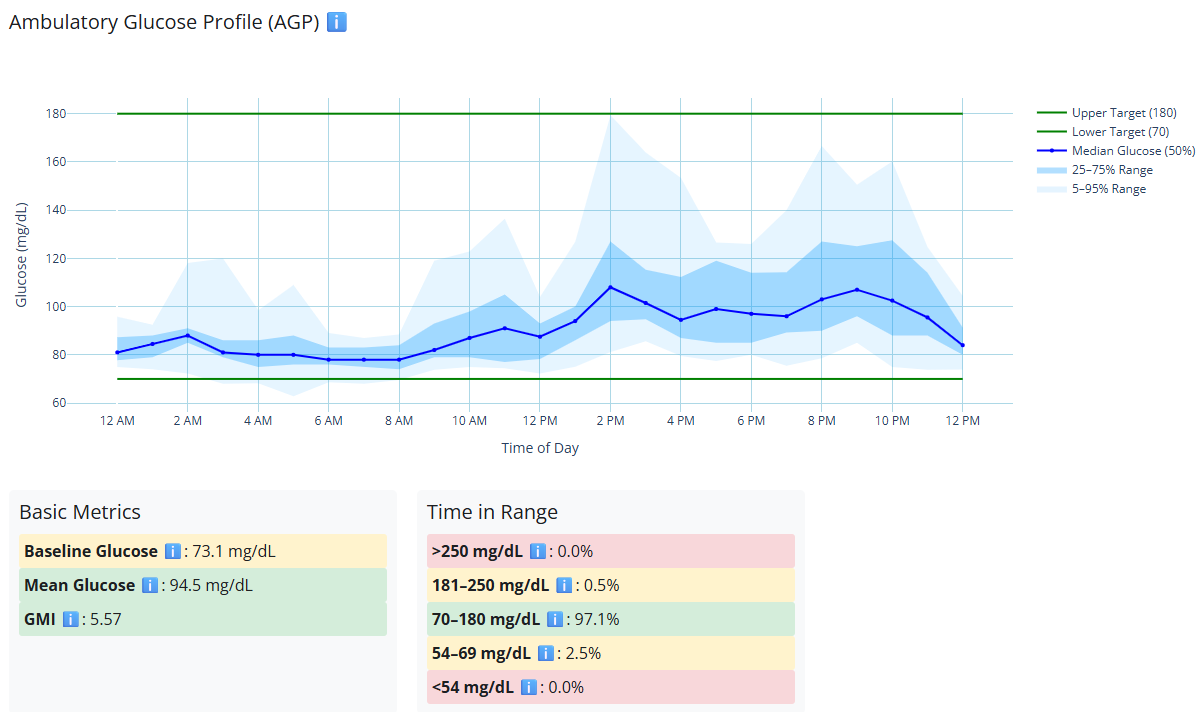Click the 181–250 mg/dL info icon

[563, 585]
